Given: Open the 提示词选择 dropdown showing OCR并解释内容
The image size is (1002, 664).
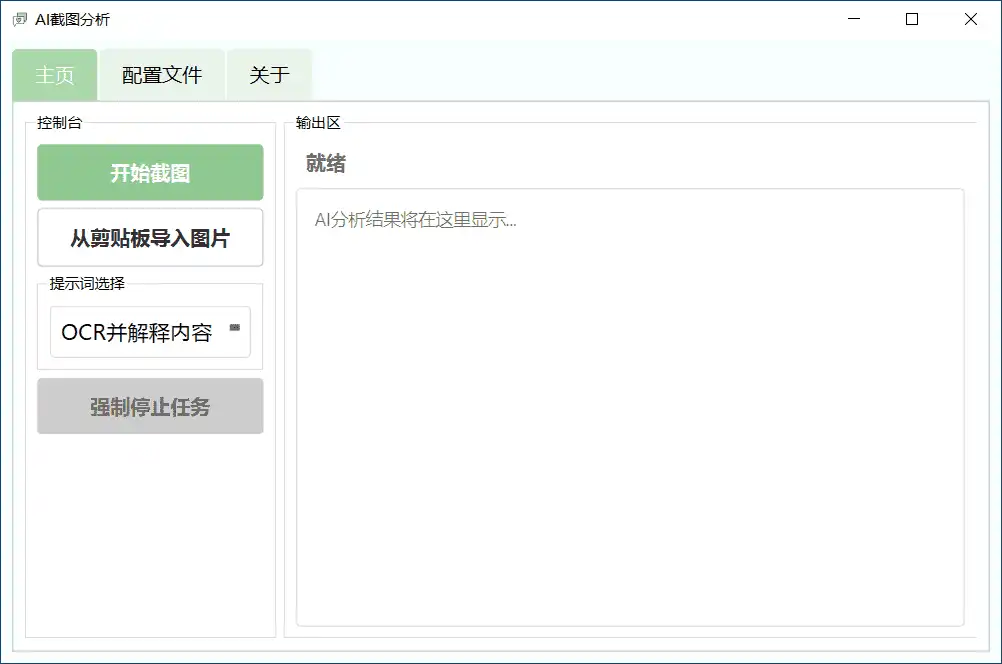Looking at the screenshot, I should [x=150, y=332].
